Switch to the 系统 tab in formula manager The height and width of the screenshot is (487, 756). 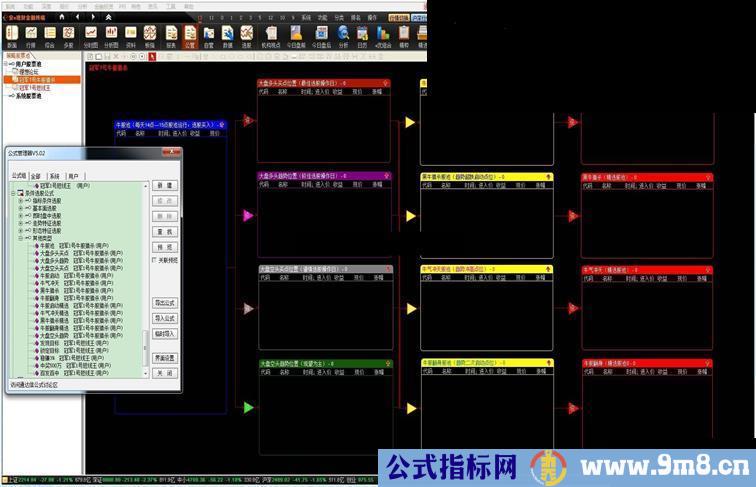point(54,176)
